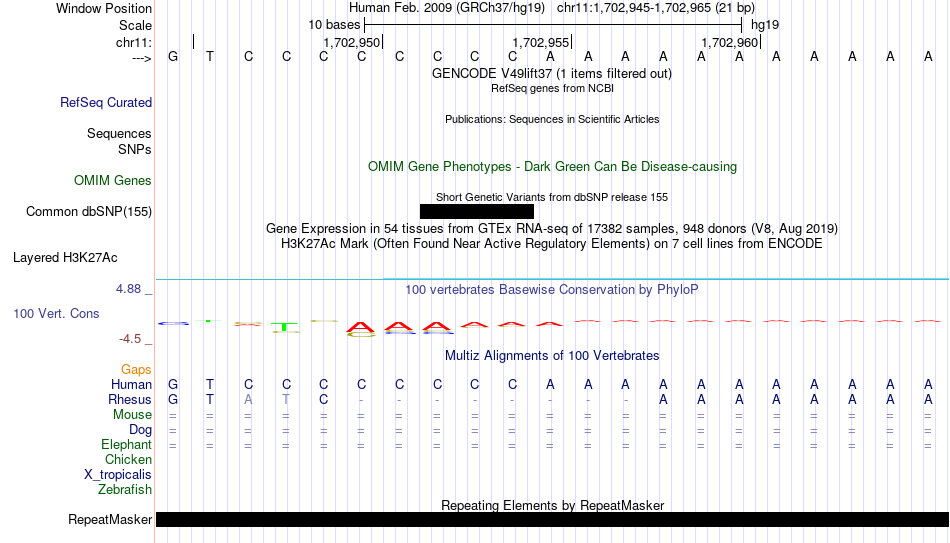Click the Dog species label

tap(141, 430)
